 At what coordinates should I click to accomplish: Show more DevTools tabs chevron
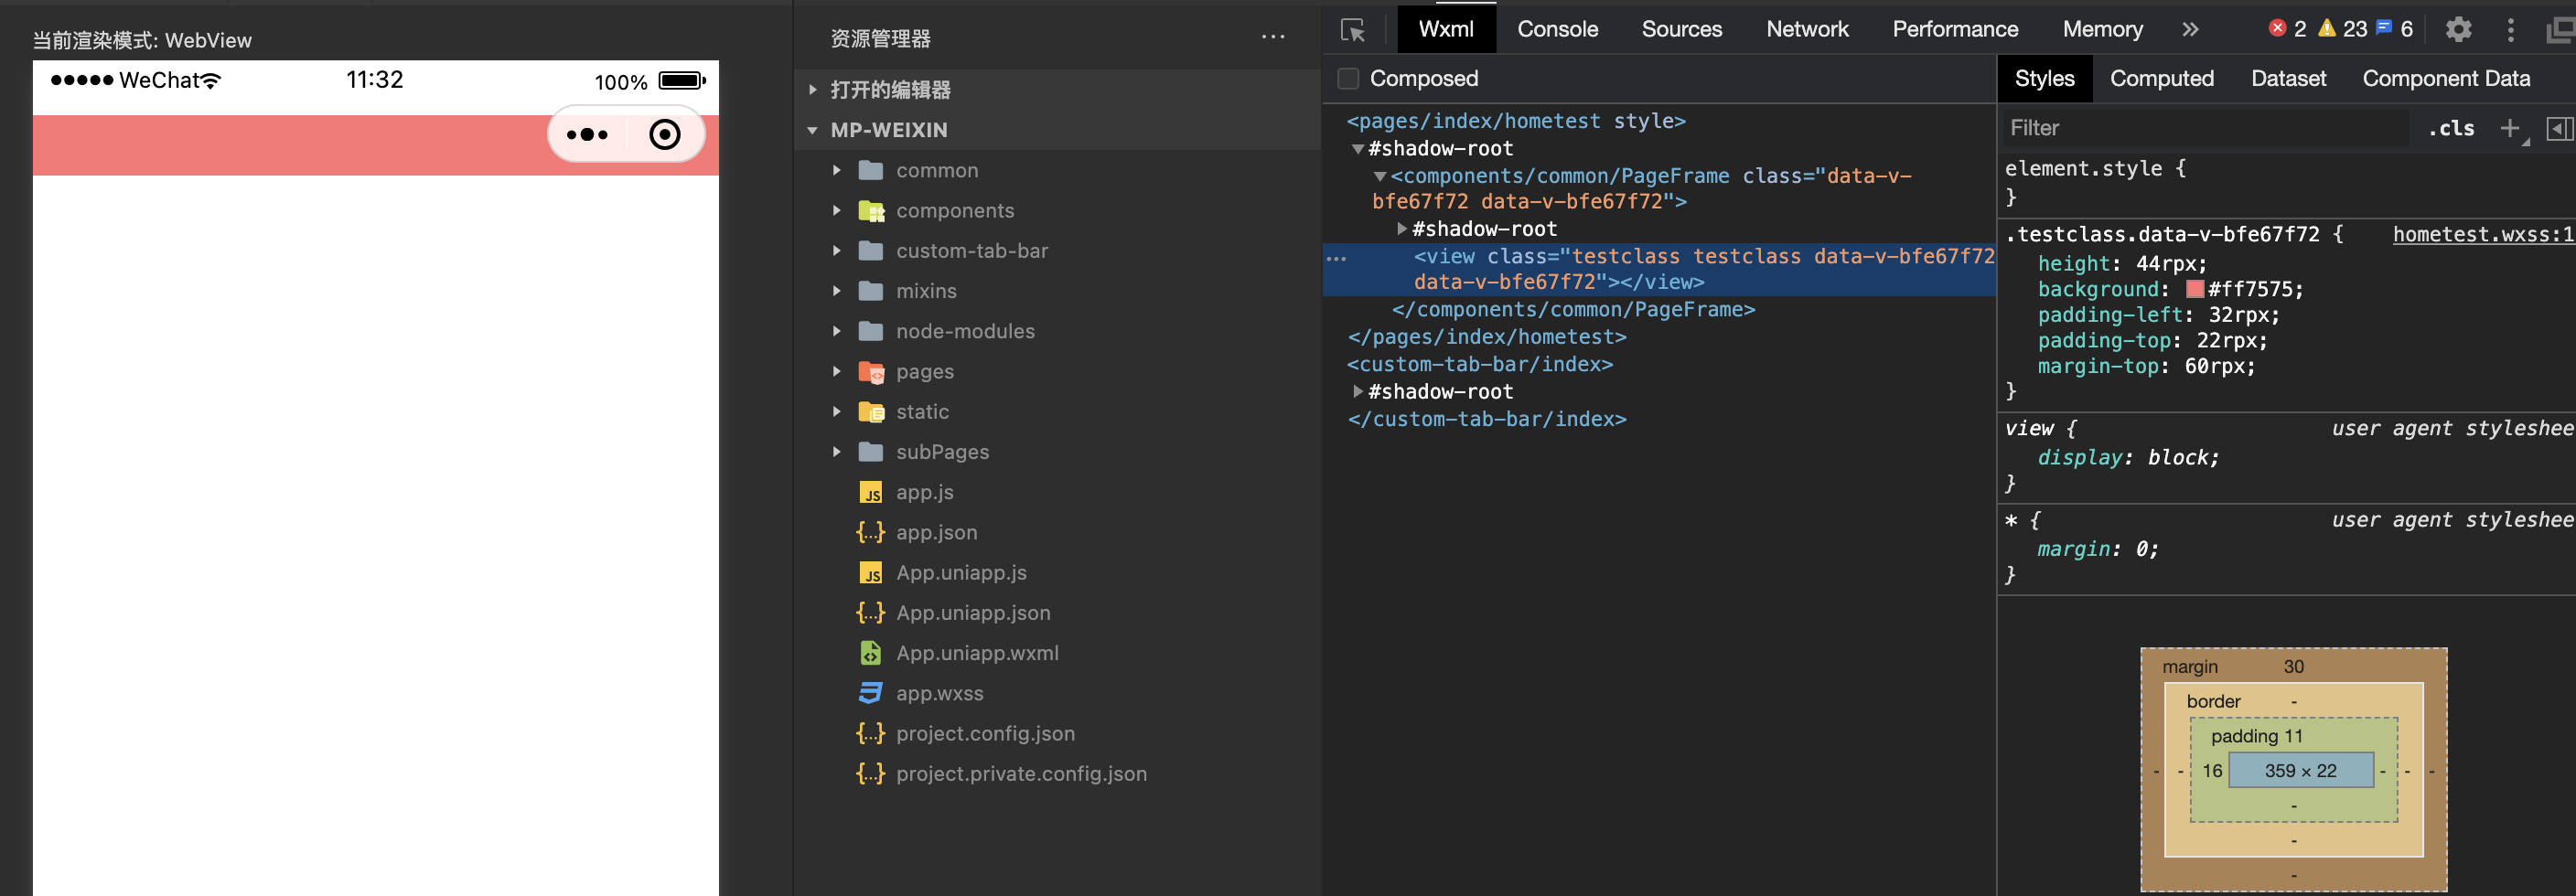pyautogui.click(x=2190, y=30)
